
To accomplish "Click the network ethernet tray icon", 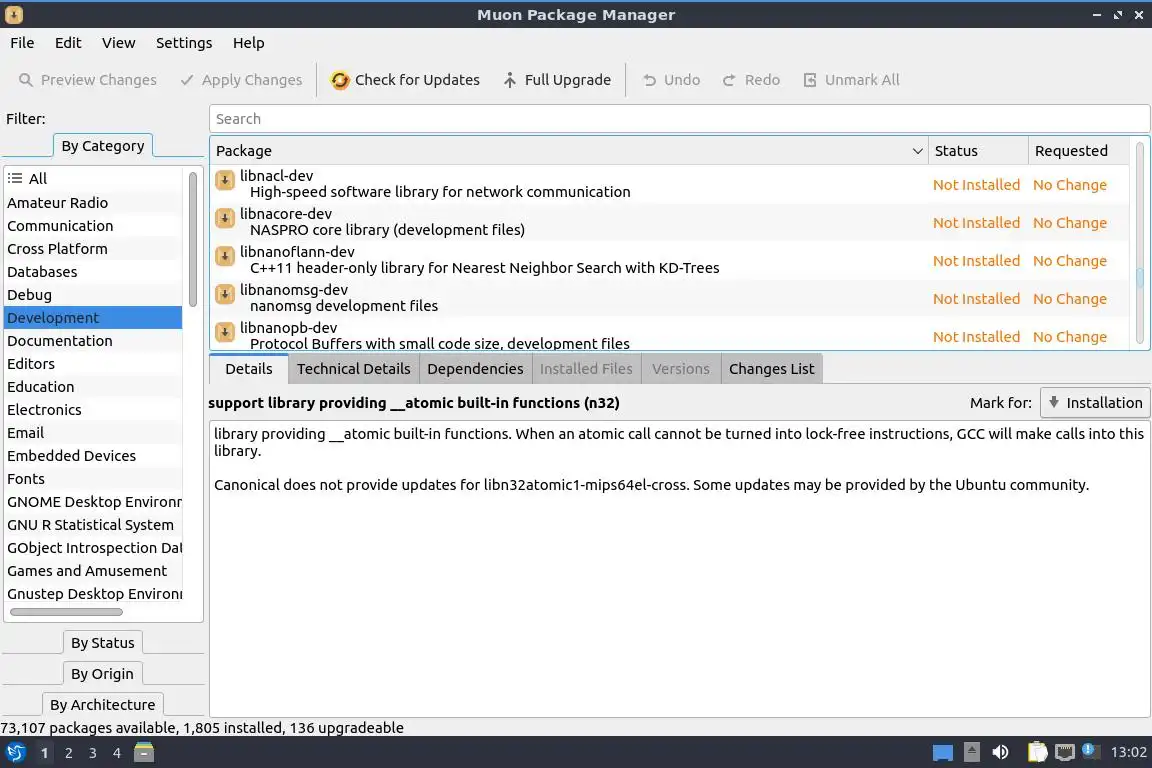I will 1065,752.
